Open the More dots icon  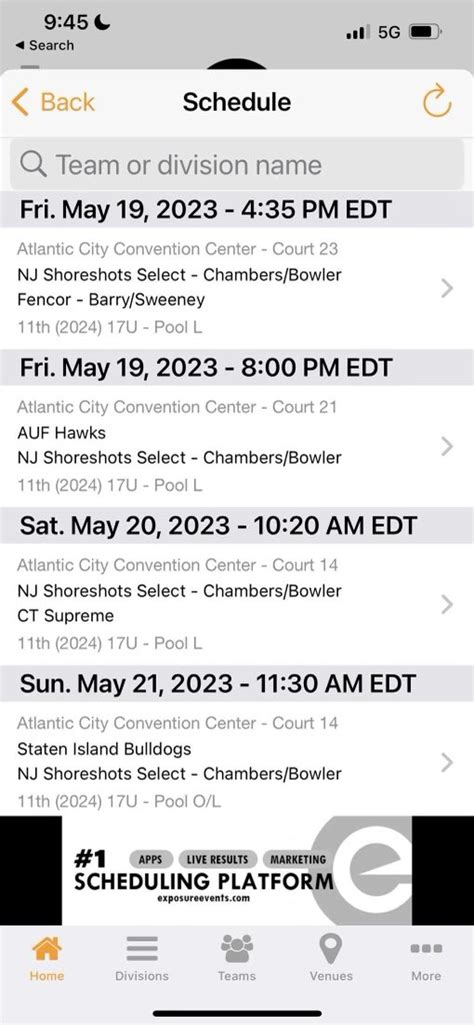(426, 949)
